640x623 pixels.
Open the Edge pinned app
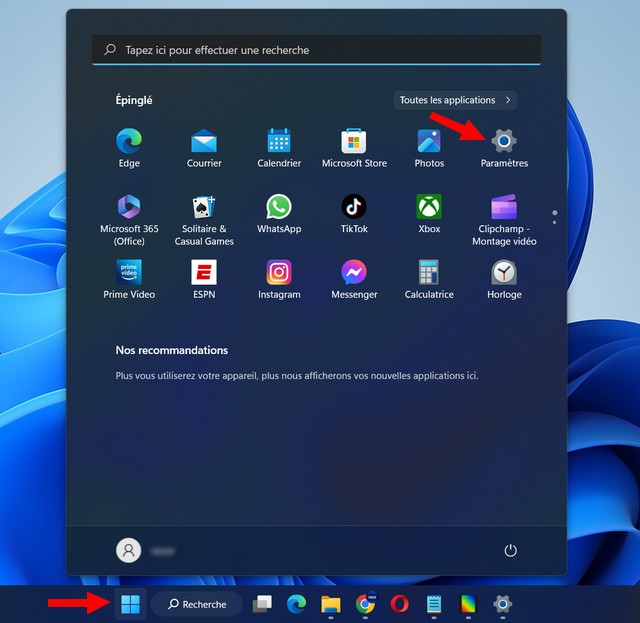click(x=129, y=148)
